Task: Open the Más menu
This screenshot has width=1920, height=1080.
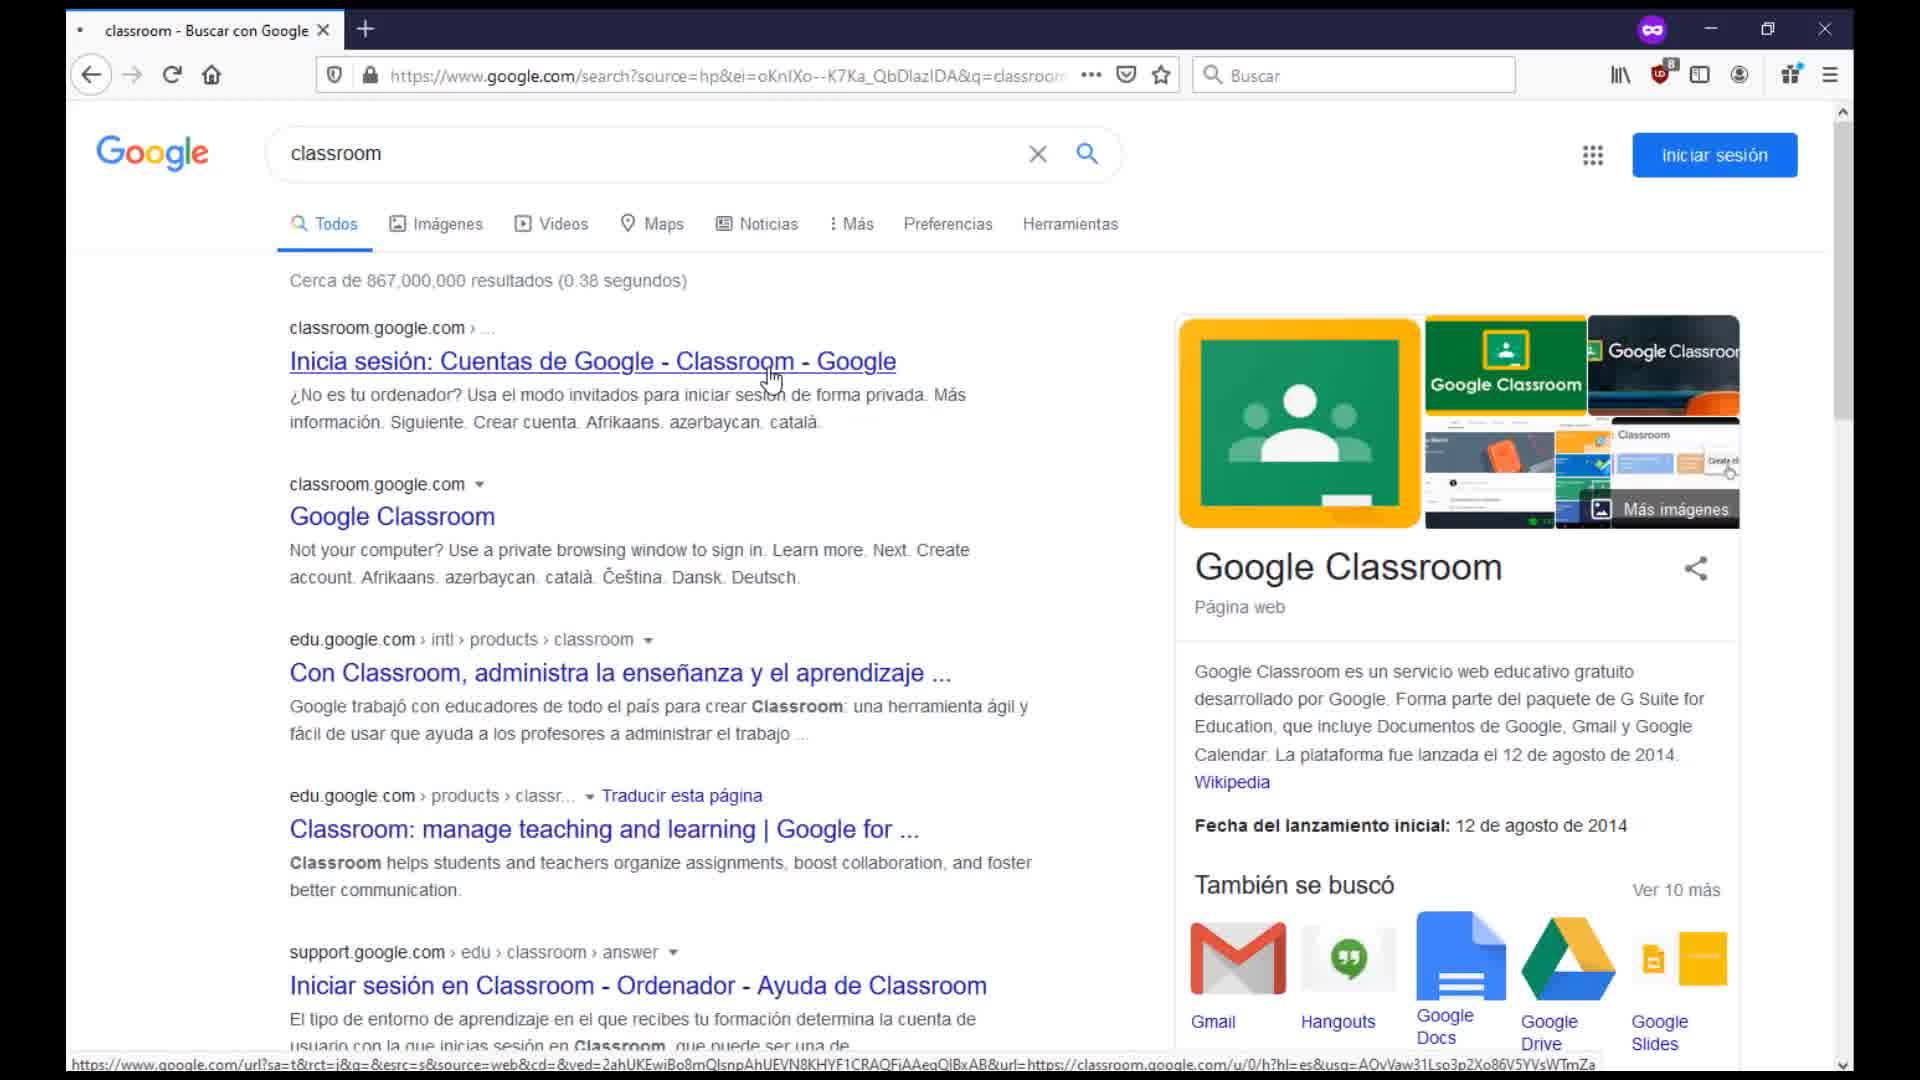Action: (852, 224)
